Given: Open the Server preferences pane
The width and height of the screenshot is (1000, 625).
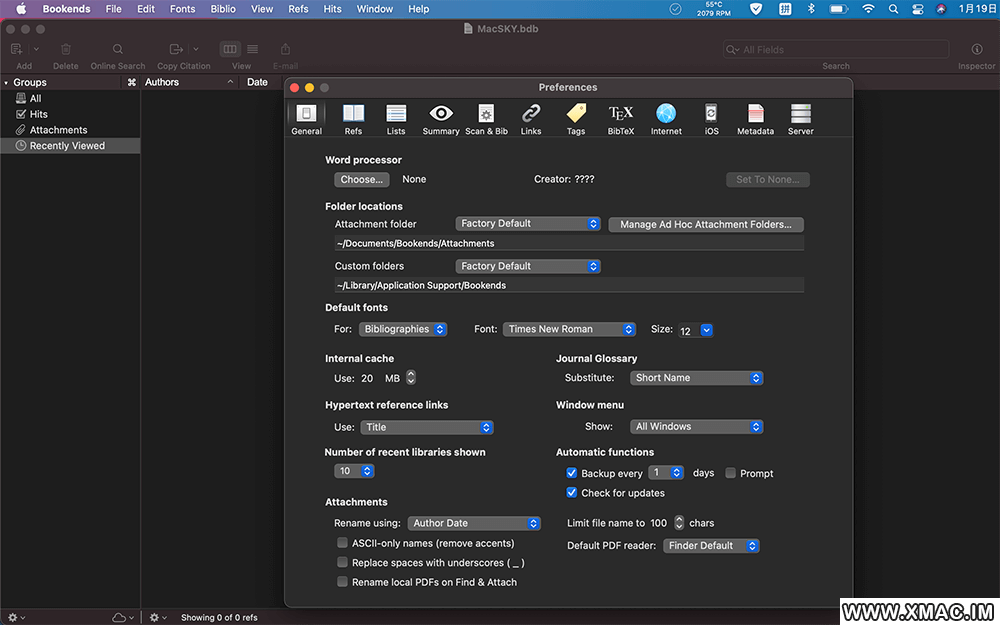Looking at the screenshot, I should (800, 118).
